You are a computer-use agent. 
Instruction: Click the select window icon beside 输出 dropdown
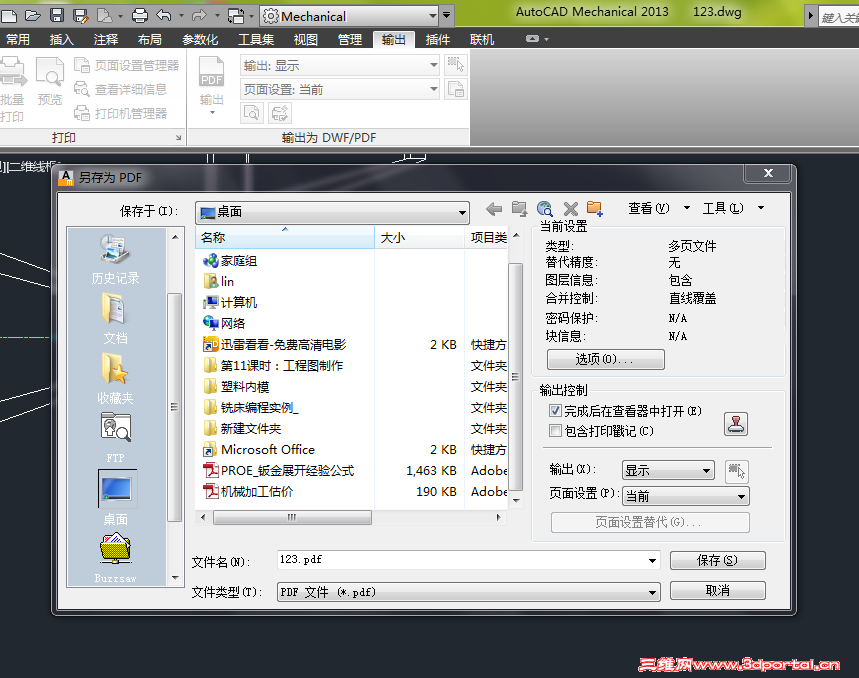click(x=736, y=472)
